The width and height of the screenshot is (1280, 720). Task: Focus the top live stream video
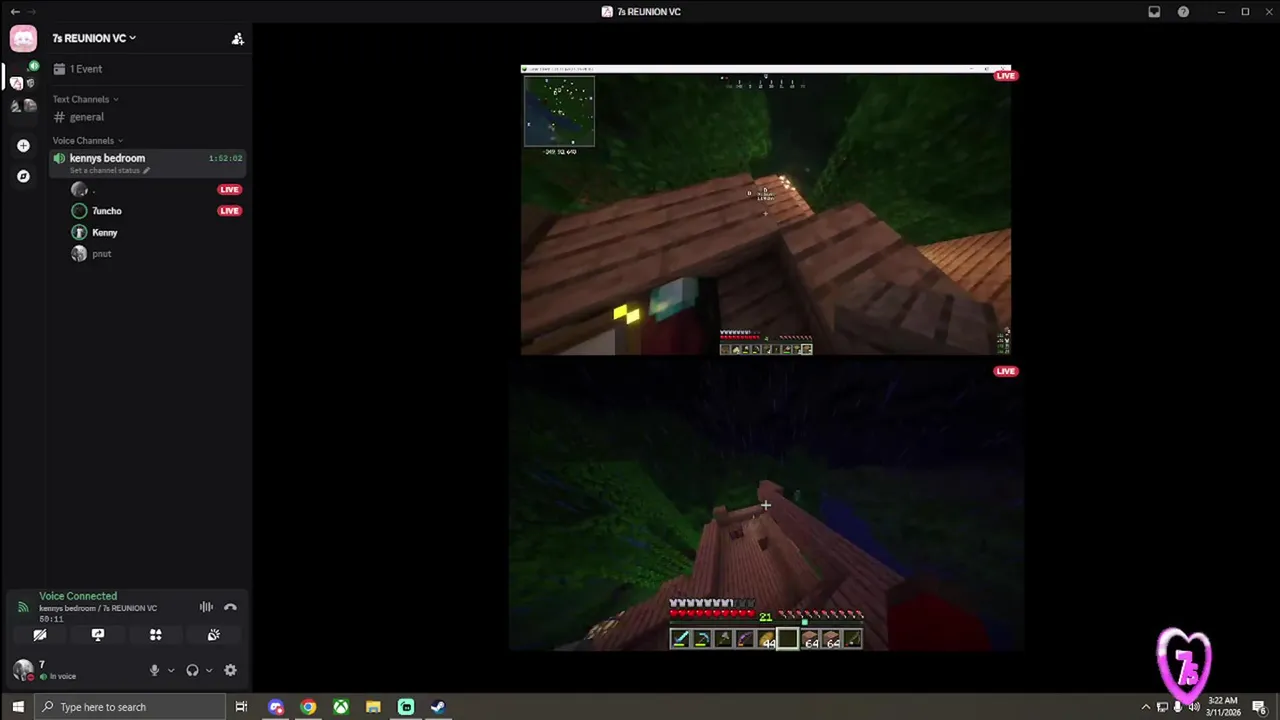pos(765,210)
